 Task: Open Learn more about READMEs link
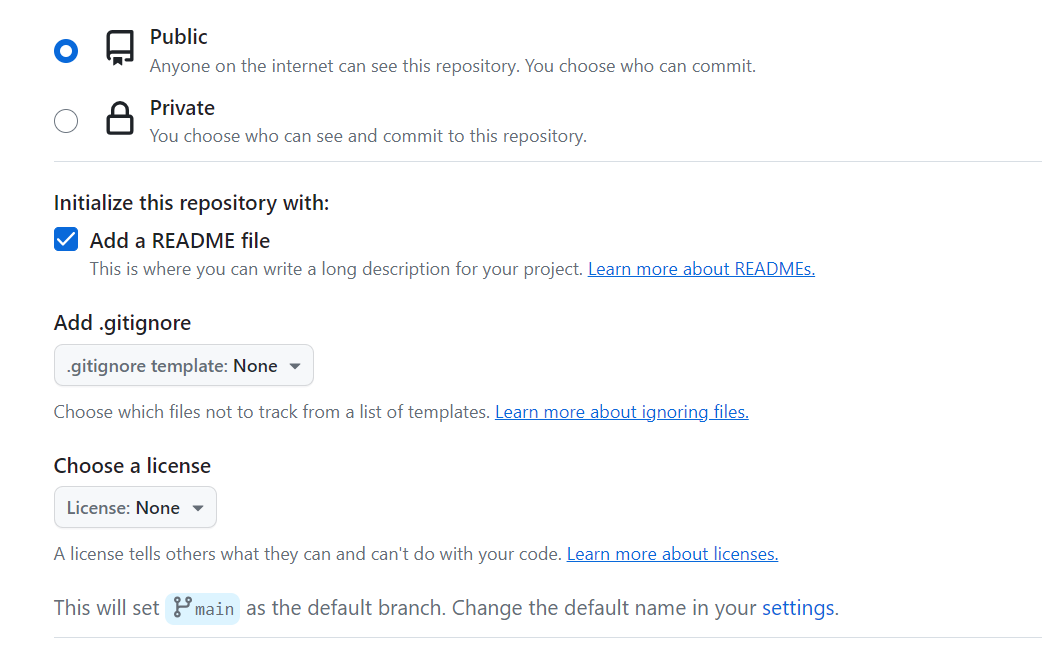point(701,269)
